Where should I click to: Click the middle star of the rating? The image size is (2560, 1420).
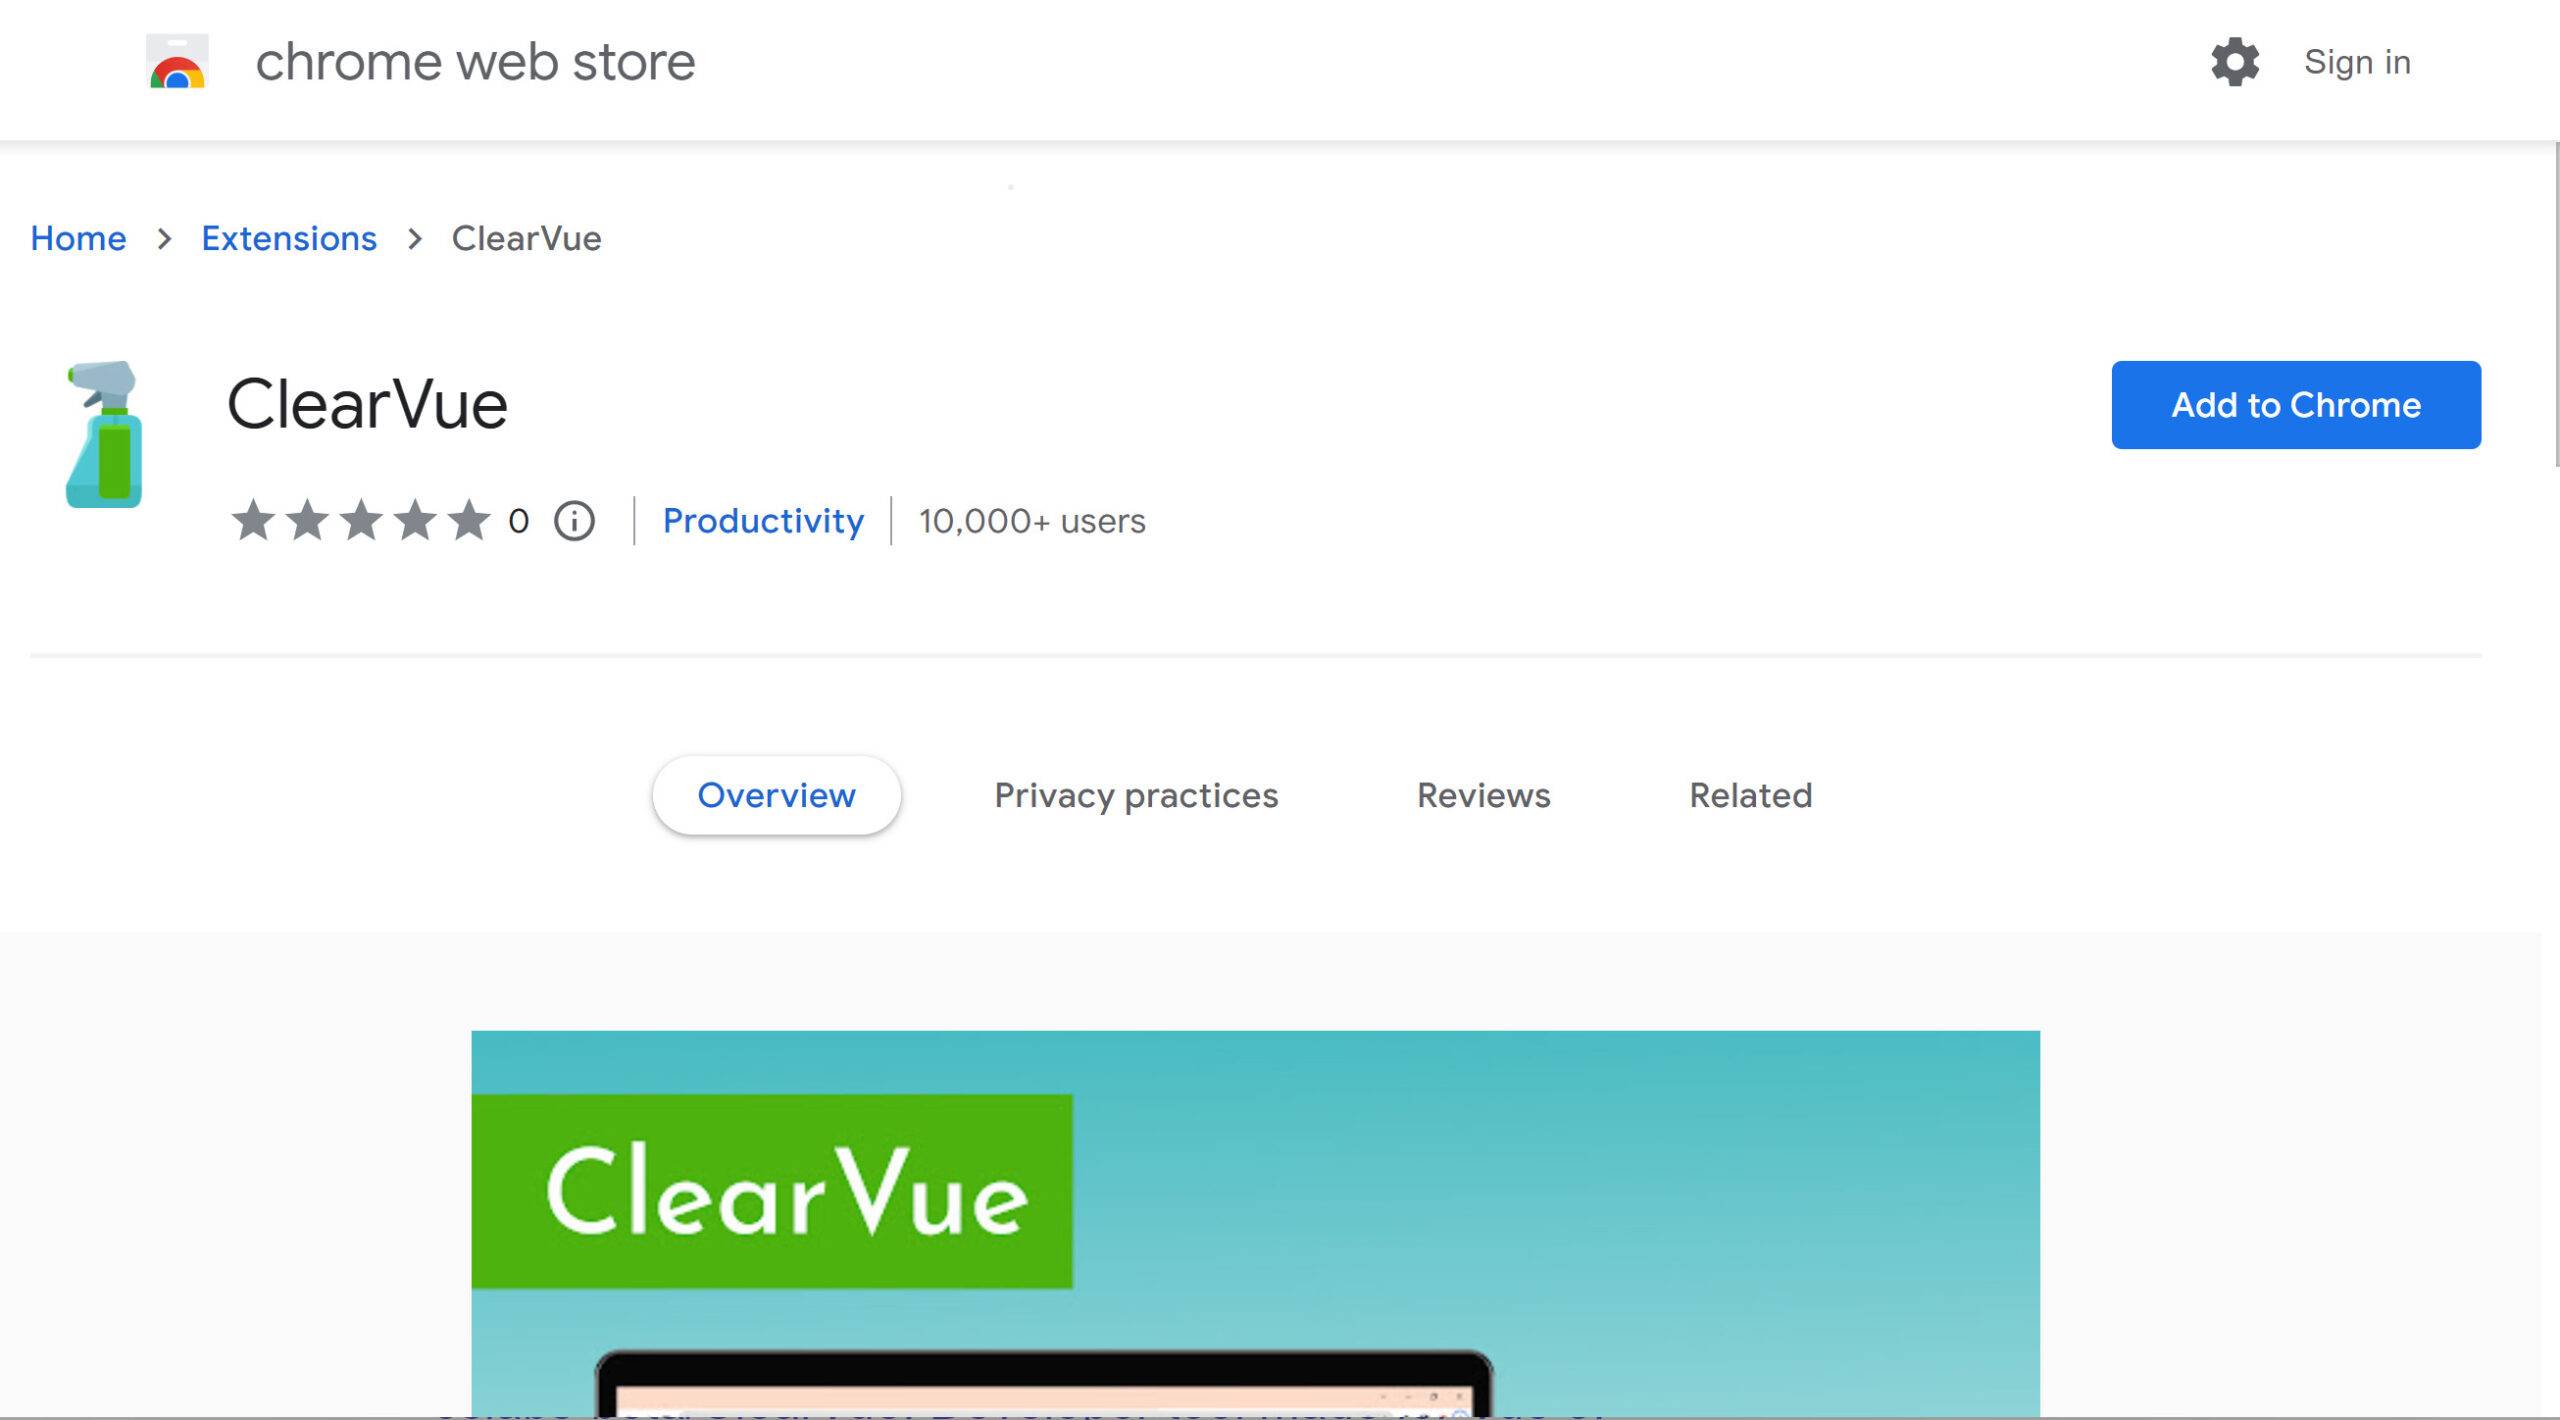pos(360,518)
